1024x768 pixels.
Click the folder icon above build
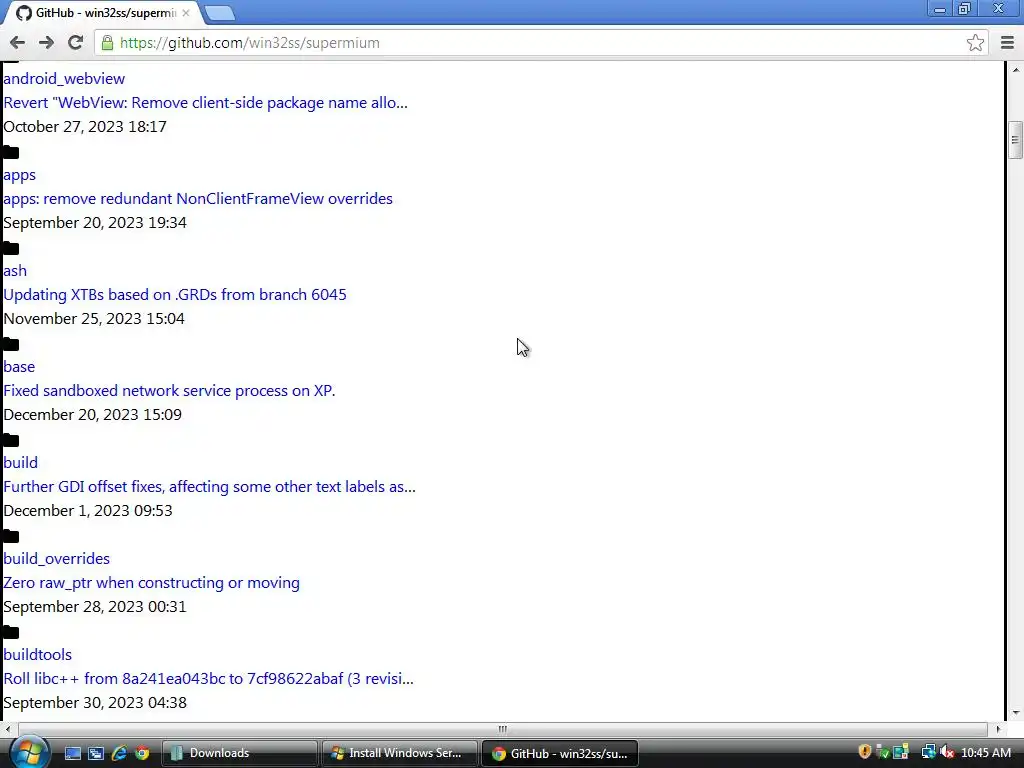(10, 441)
